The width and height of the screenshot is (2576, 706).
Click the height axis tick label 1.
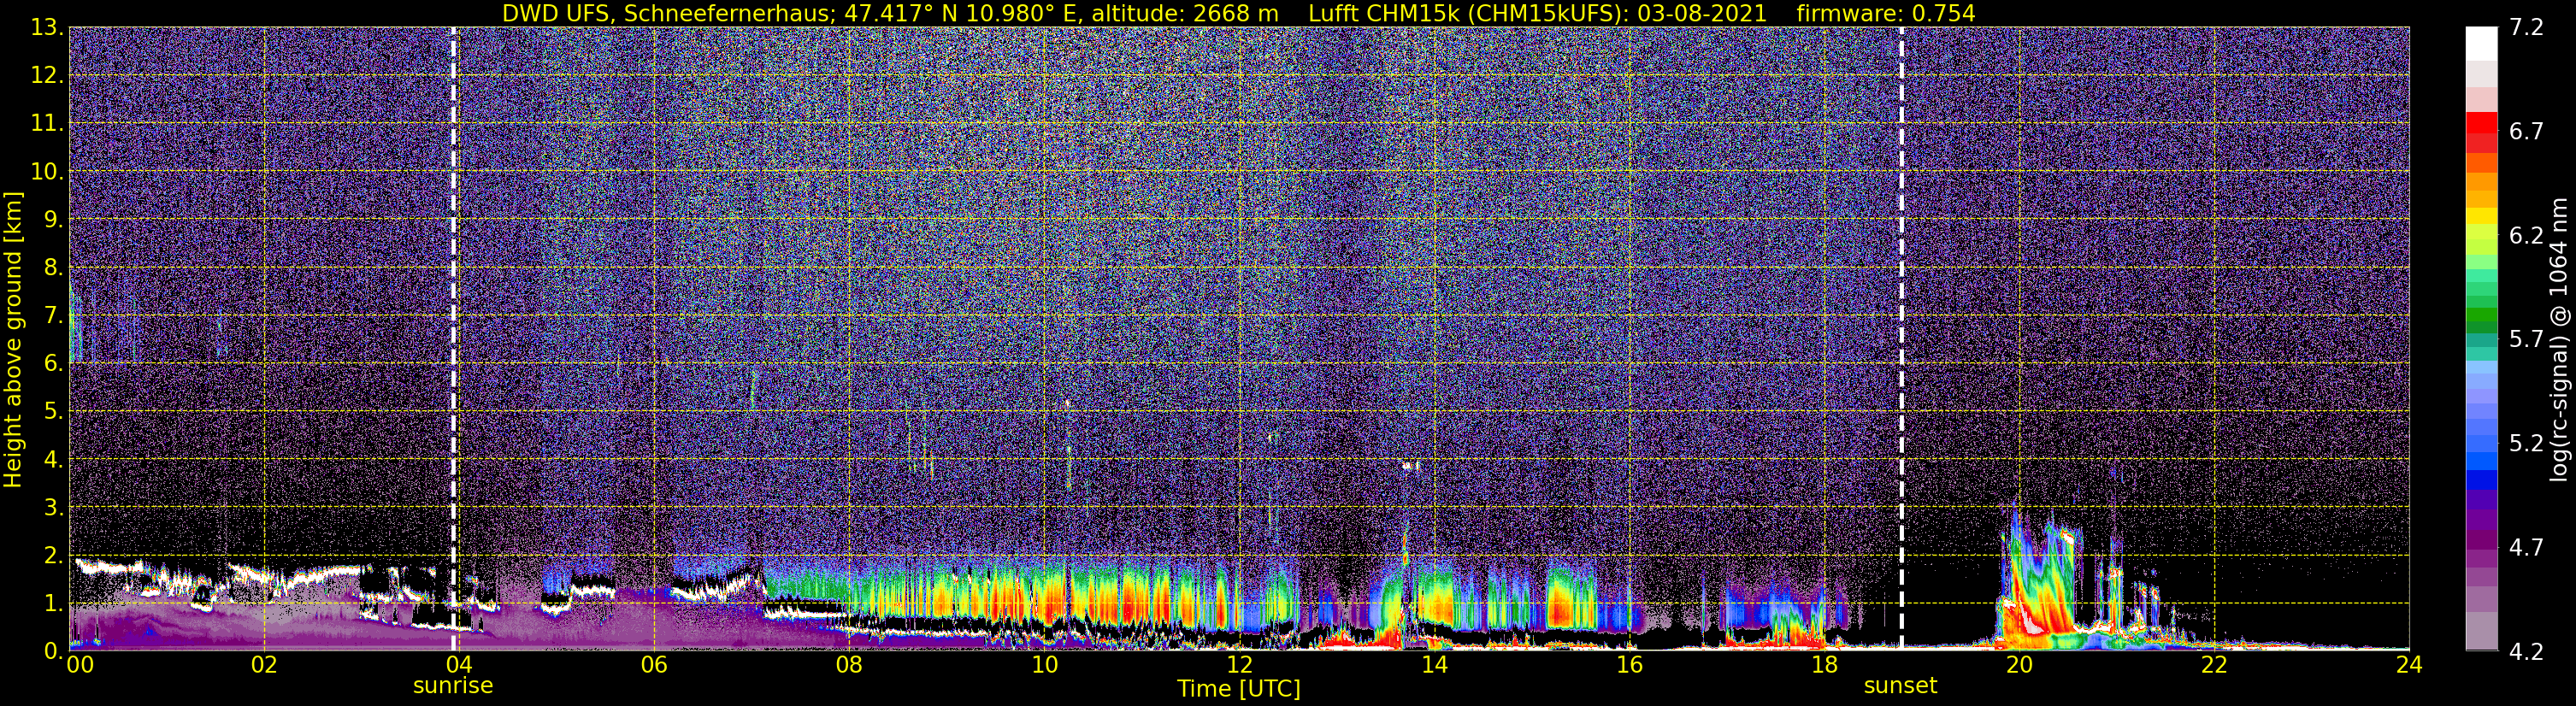(53, 604)
